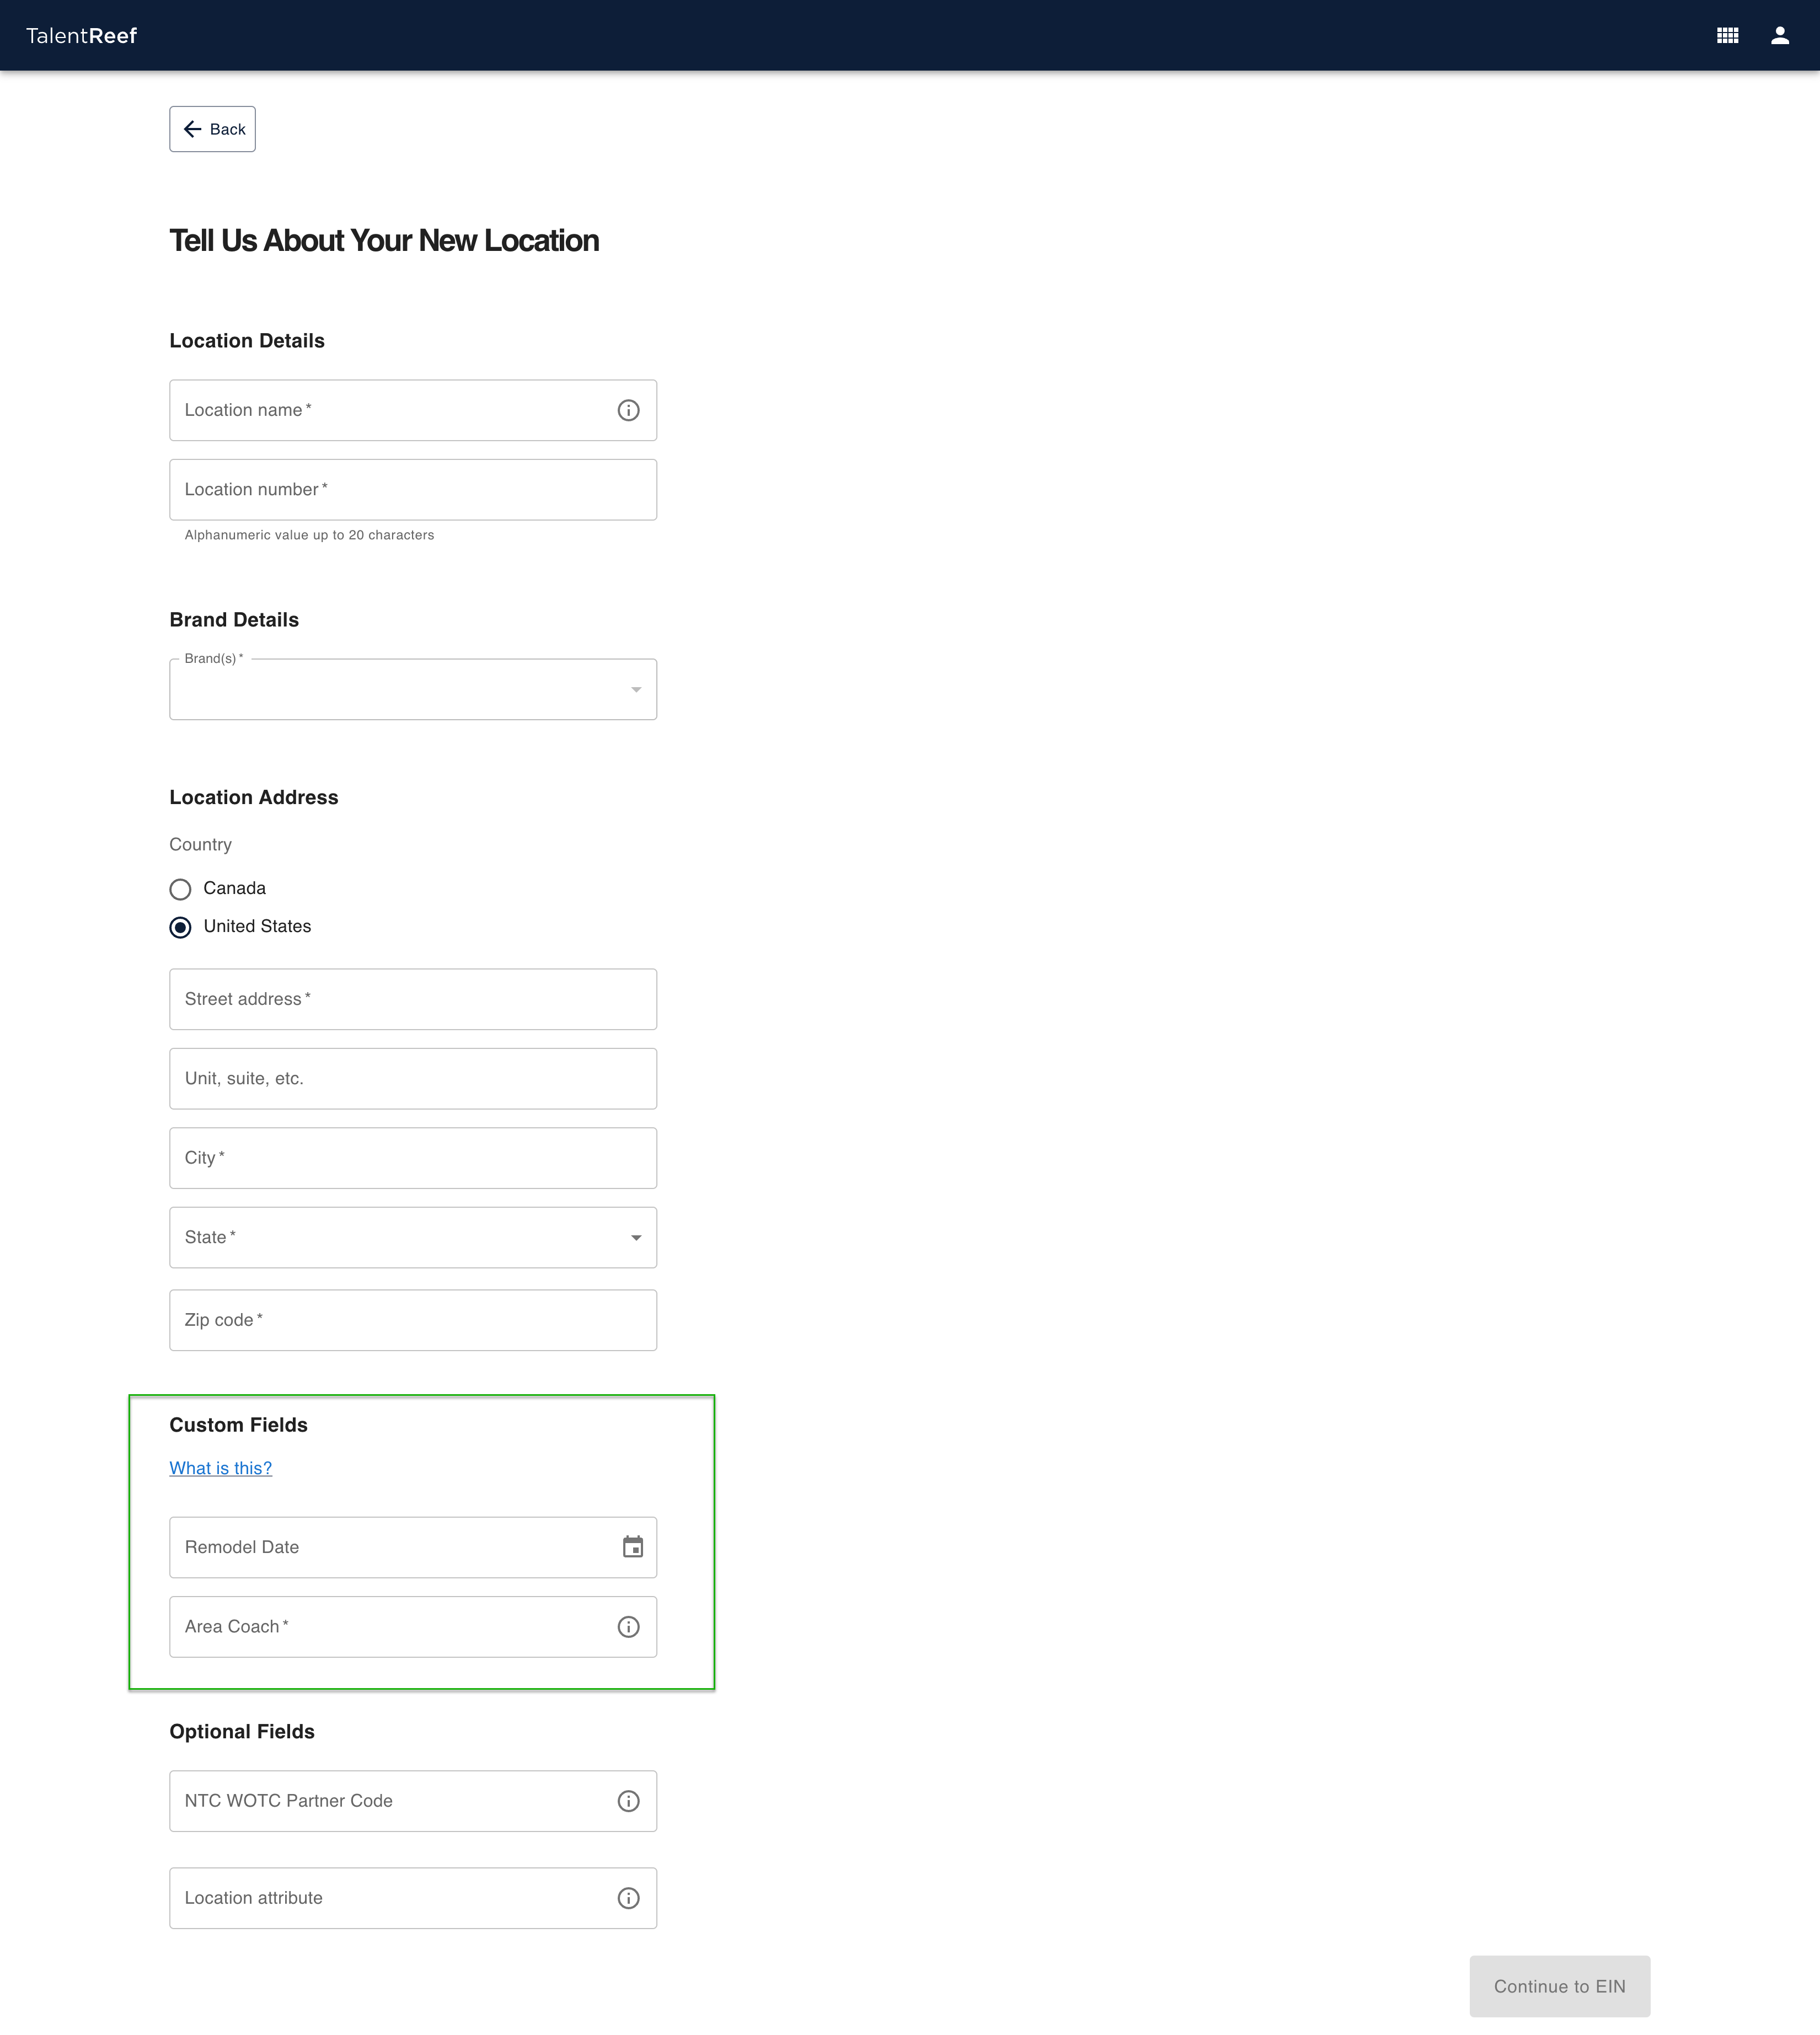Select the United States radio button
Screen dimensions: 1820x2035
pos(180,927)
